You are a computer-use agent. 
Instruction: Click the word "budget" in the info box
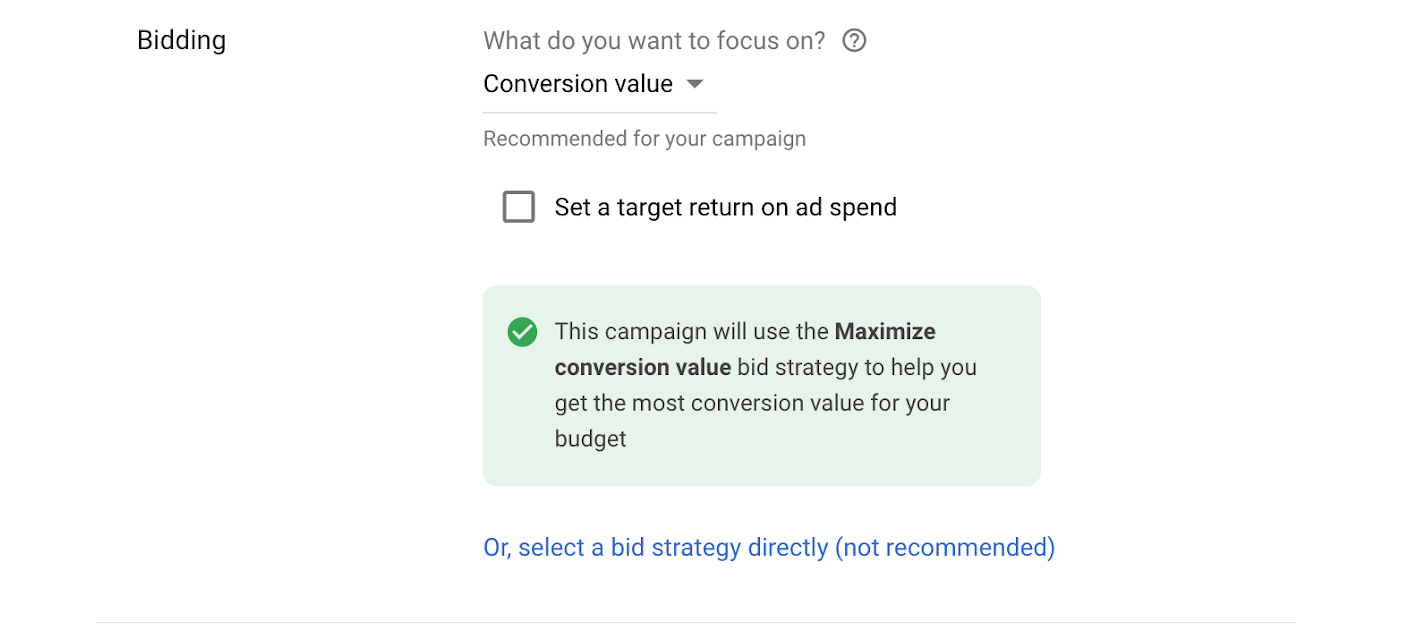tap(590, 439)
